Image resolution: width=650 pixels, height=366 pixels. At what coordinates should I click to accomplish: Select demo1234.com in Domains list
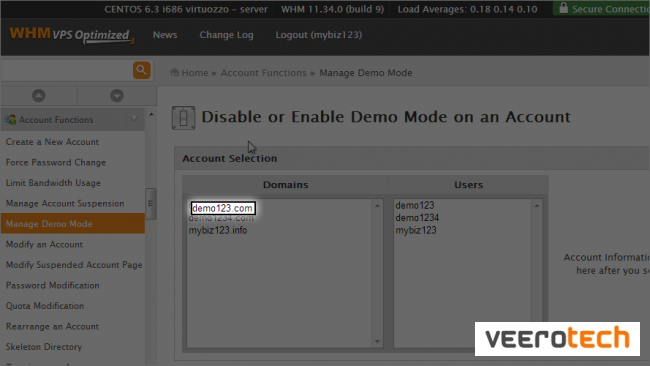pyautogui.click(x=221, y=218)
